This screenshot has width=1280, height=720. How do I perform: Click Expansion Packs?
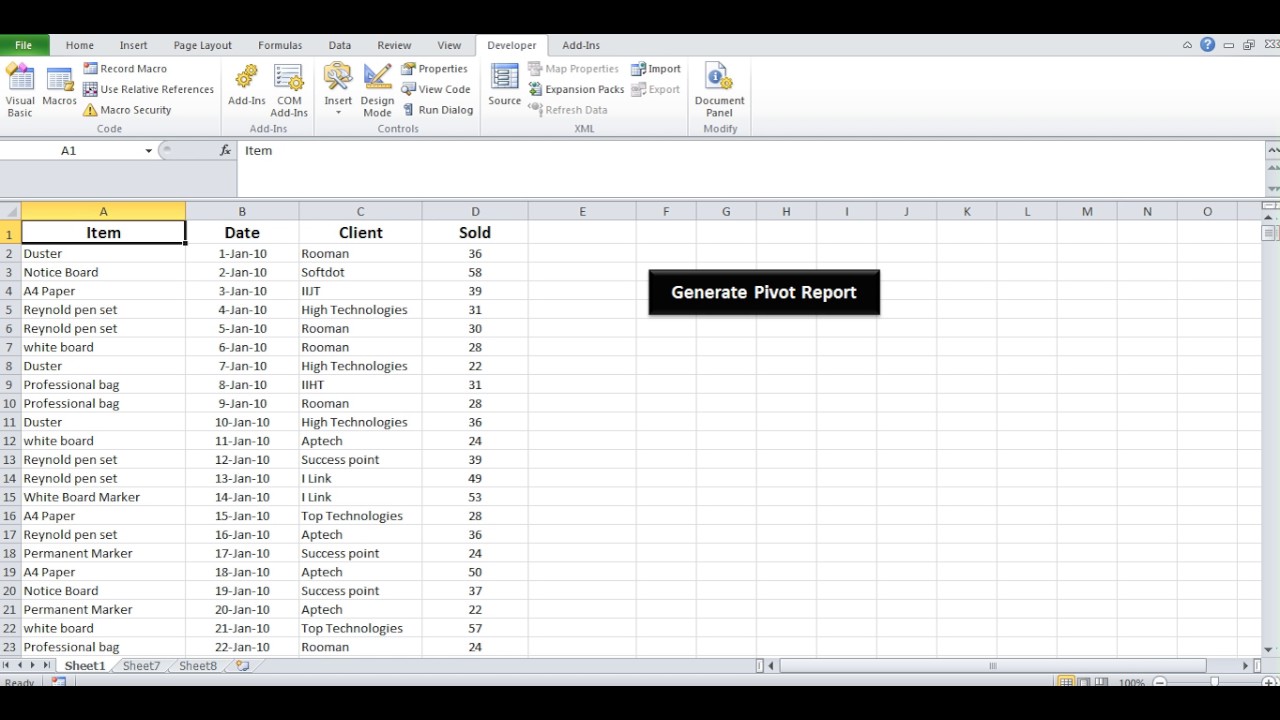[x=576, y=89]
